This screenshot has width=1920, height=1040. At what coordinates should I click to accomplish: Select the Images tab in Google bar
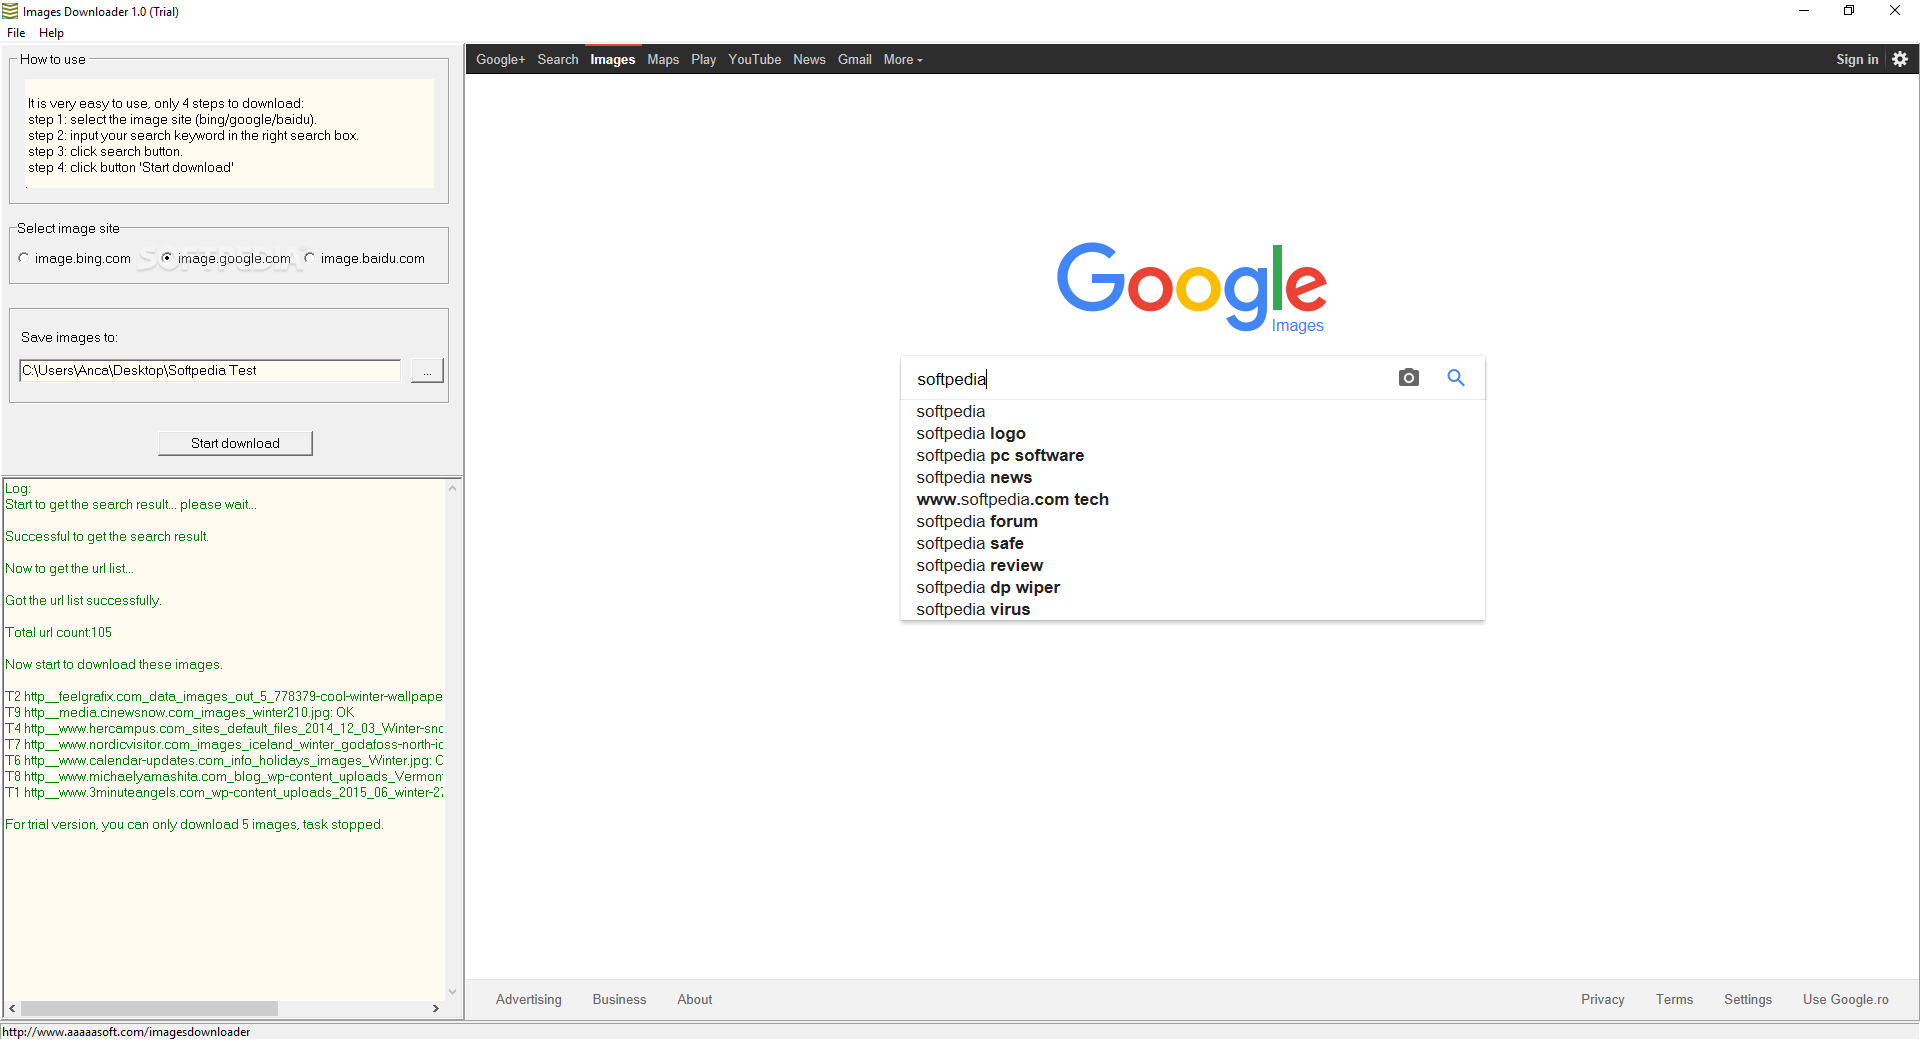pos(613,59)
